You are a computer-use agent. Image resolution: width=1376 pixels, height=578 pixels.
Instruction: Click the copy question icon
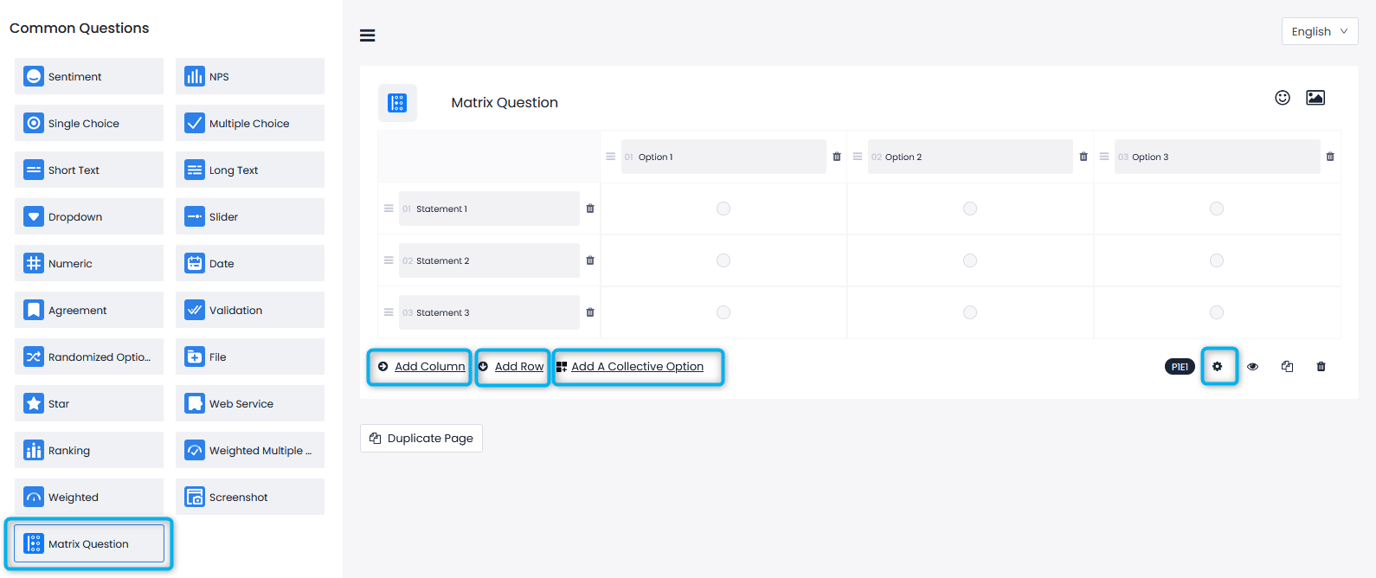tap(1287, 367)
